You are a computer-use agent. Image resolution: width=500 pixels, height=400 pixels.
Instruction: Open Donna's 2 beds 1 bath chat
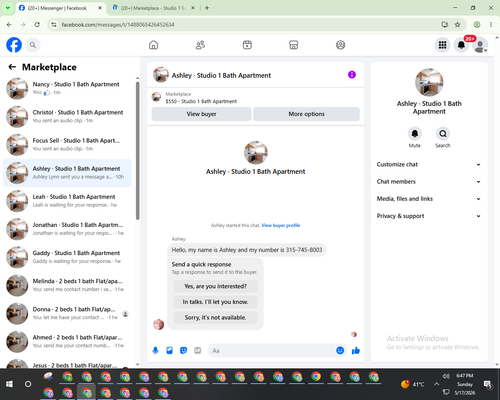tap(67, 314)
